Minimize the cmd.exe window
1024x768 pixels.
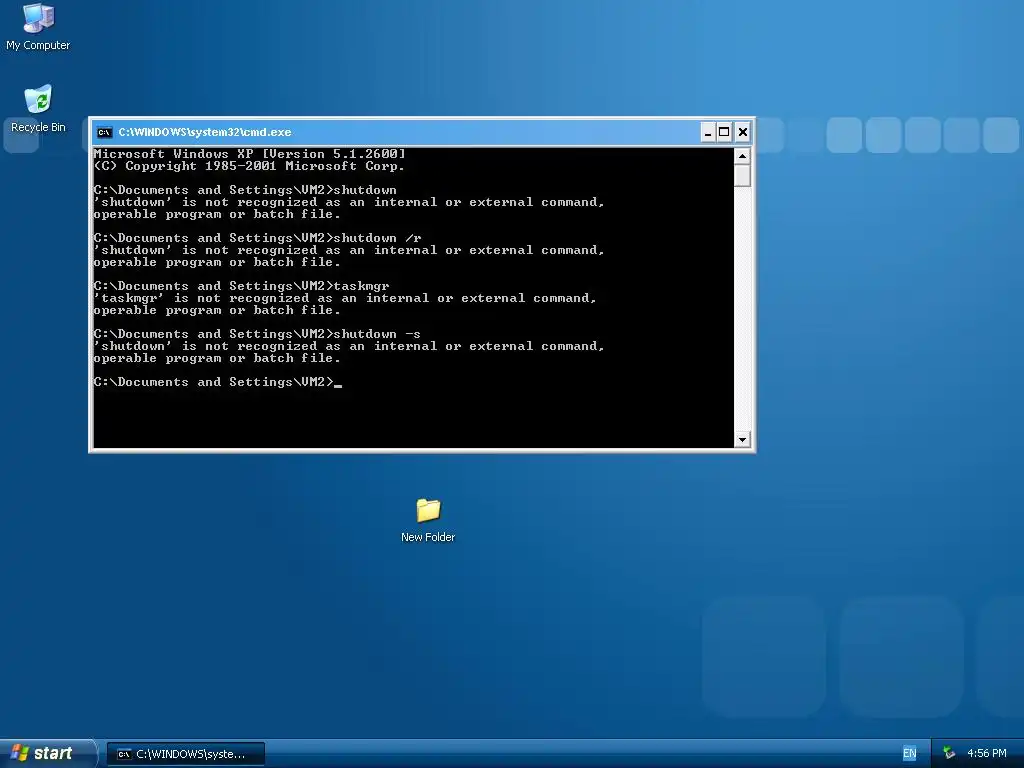pos(707,133)
